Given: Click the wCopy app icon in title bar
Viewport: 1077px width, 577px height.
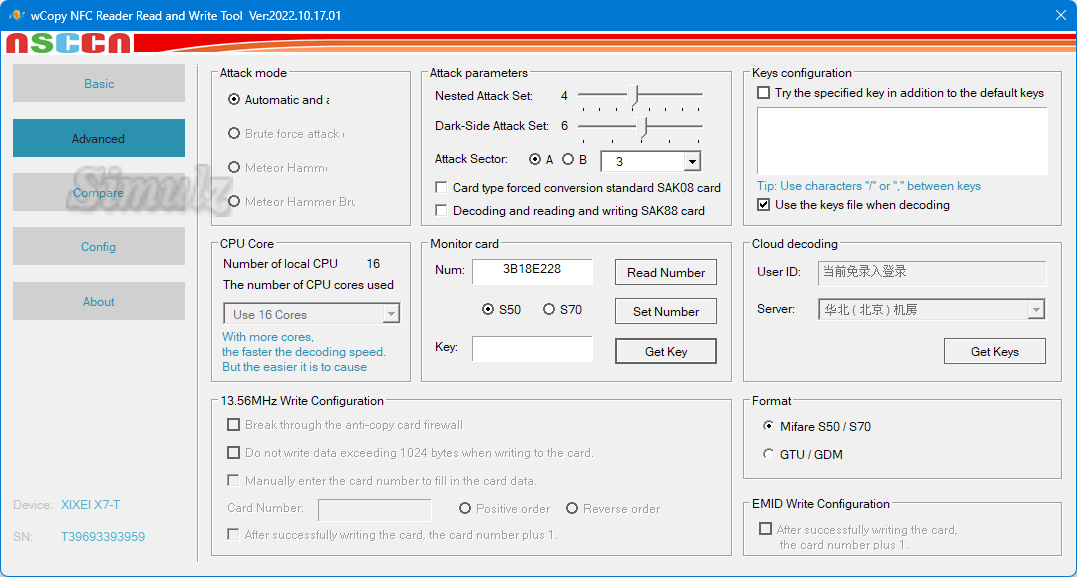Looking at the screenshot, I should click(x=15, y=15).
